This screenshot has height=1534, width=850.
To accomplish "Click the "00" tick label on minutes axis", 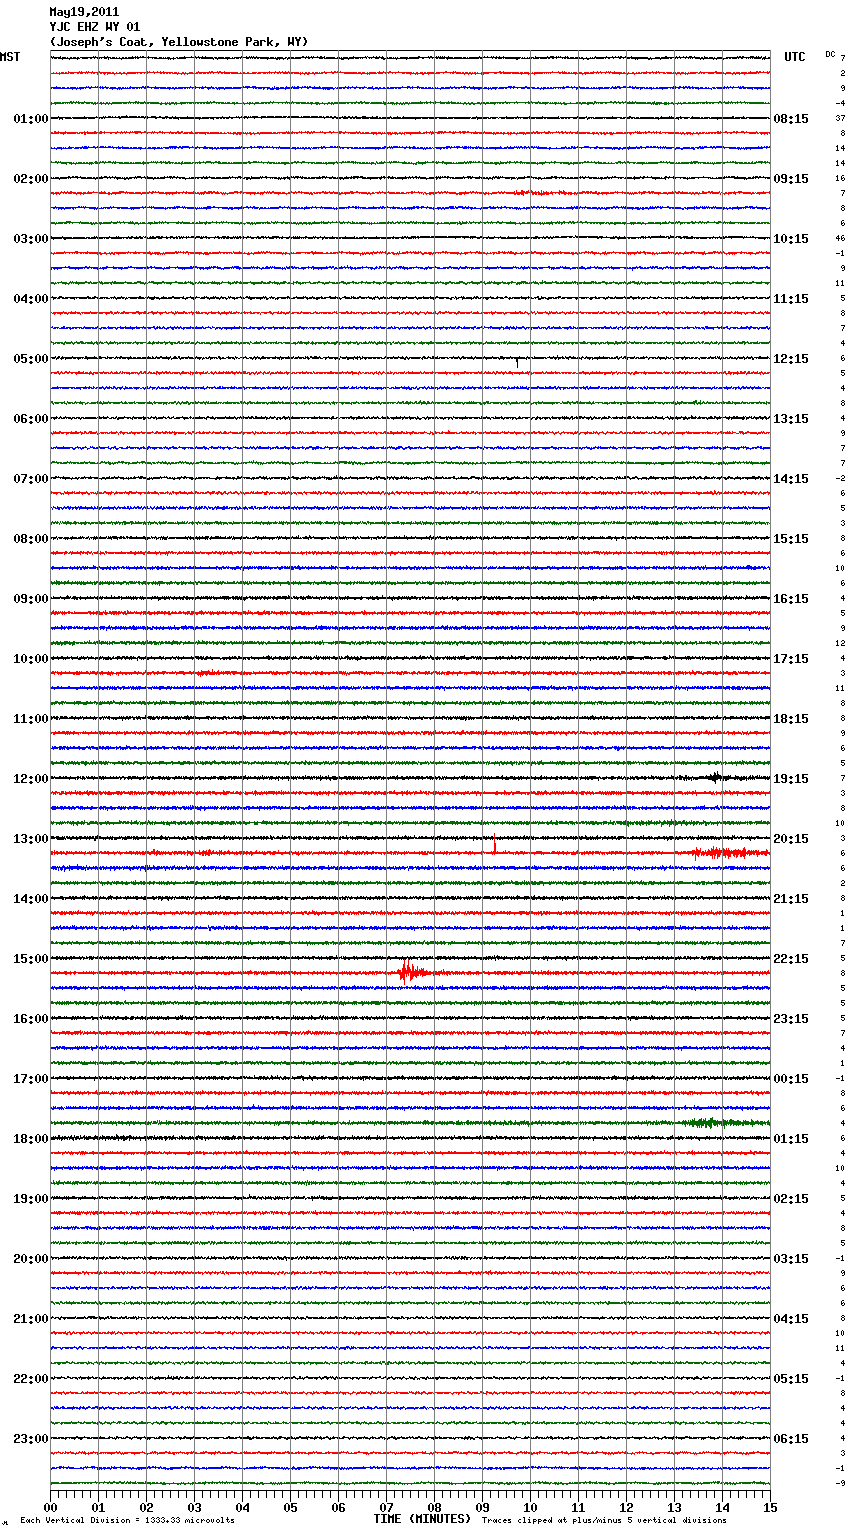I will (x=50, y=1507).
